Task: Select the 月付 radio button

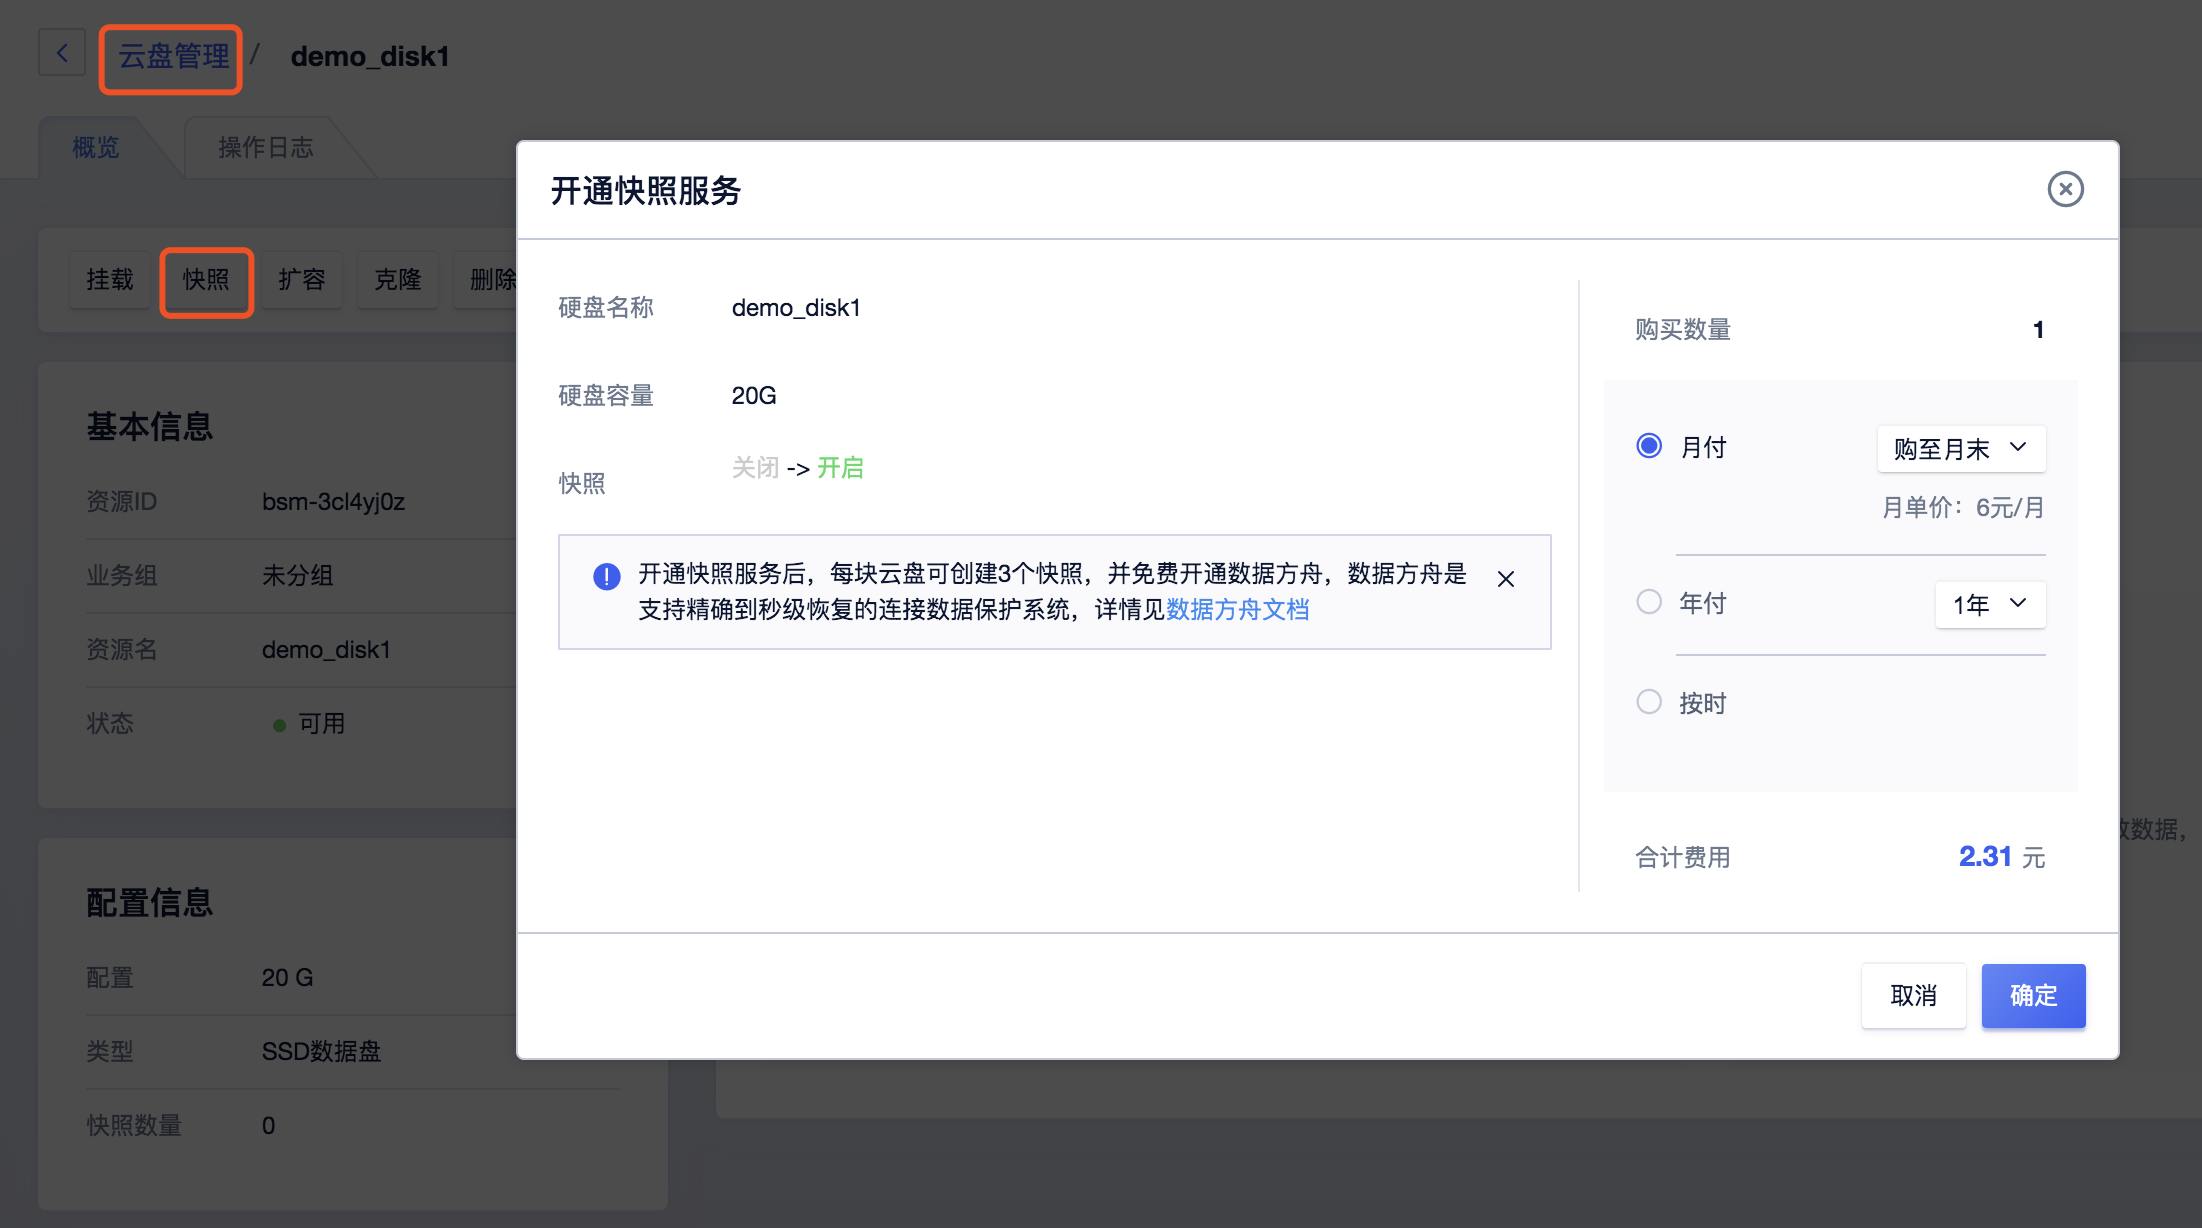Action: (x=1648, y=446)
